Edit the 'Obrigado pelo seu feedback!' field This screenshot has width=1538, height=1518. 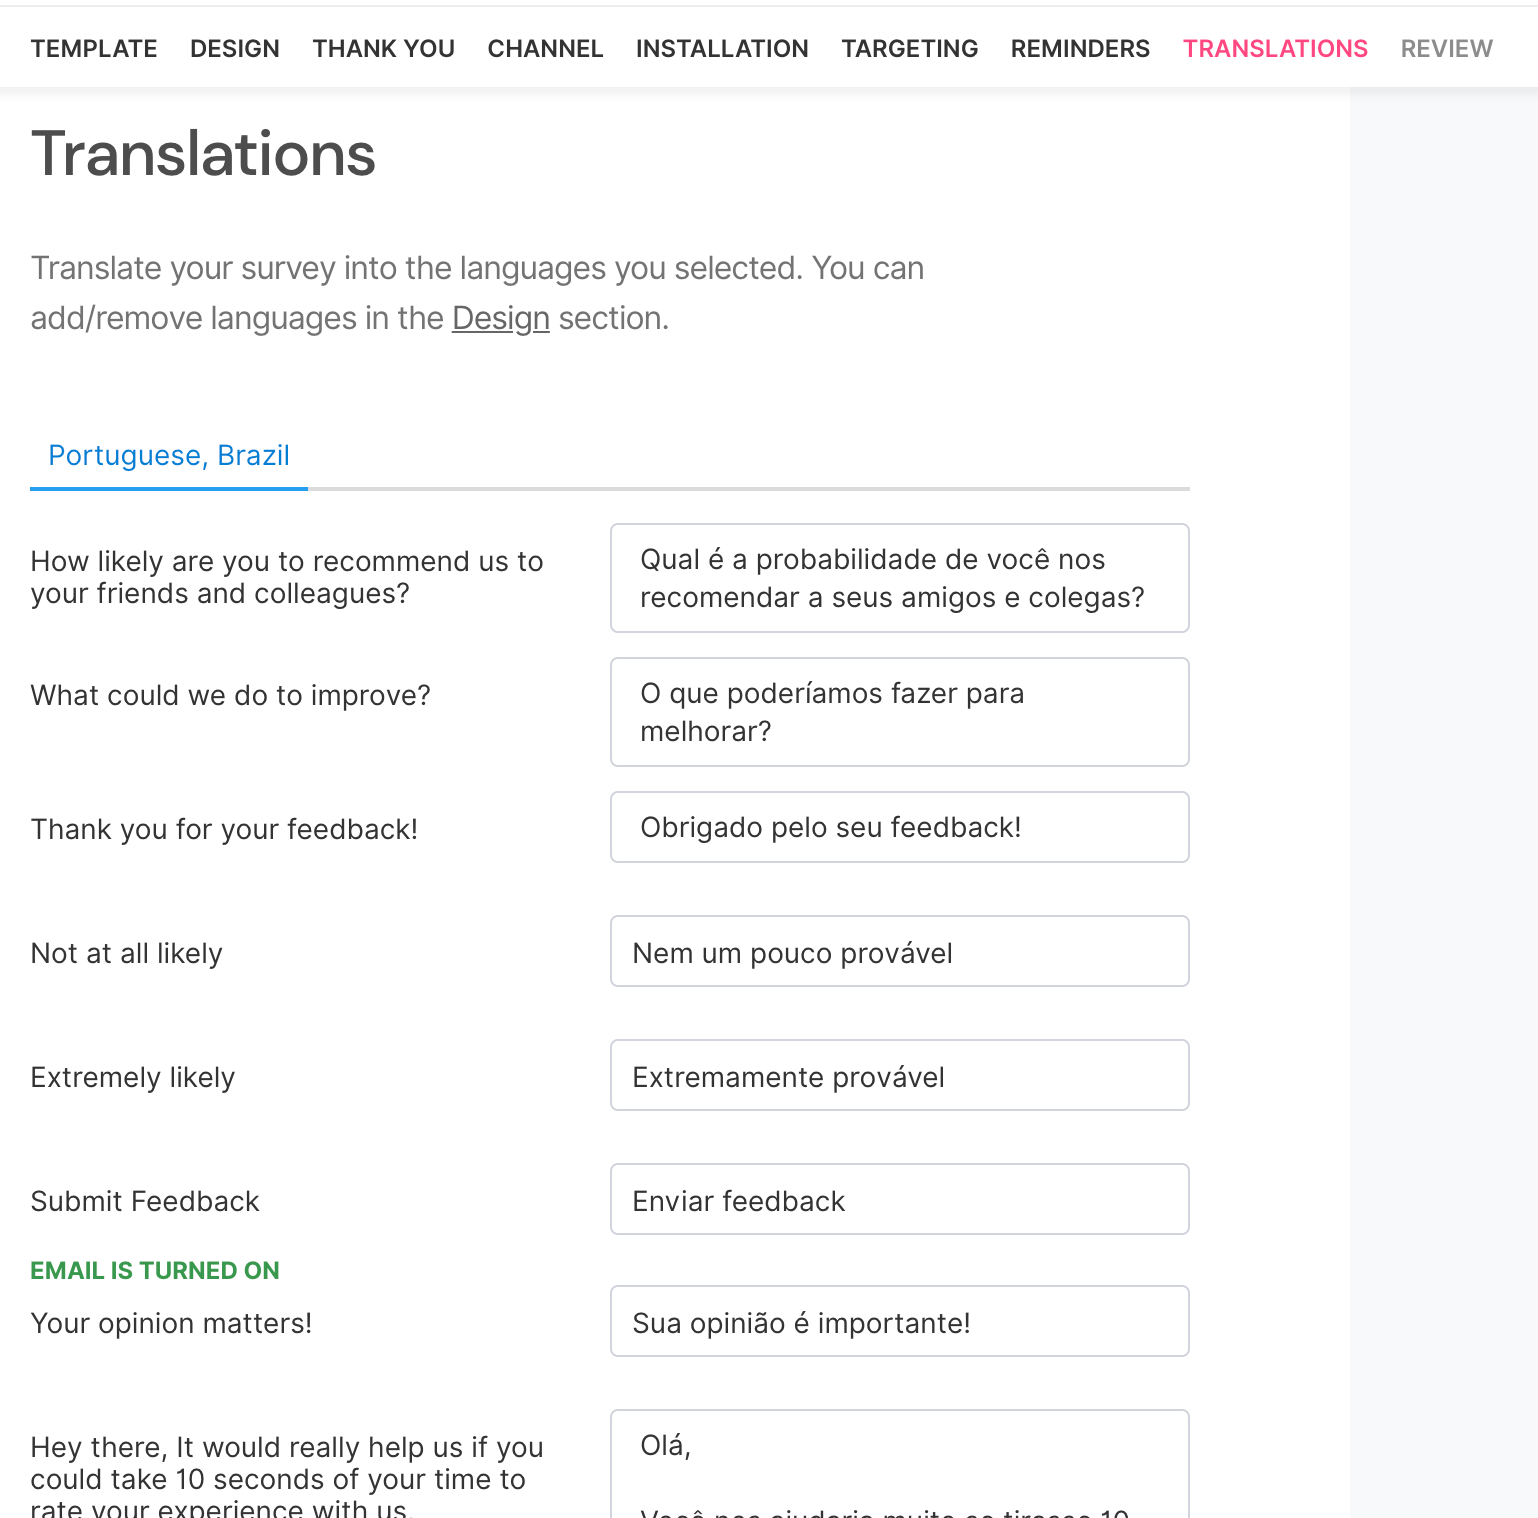coord(899,827)
